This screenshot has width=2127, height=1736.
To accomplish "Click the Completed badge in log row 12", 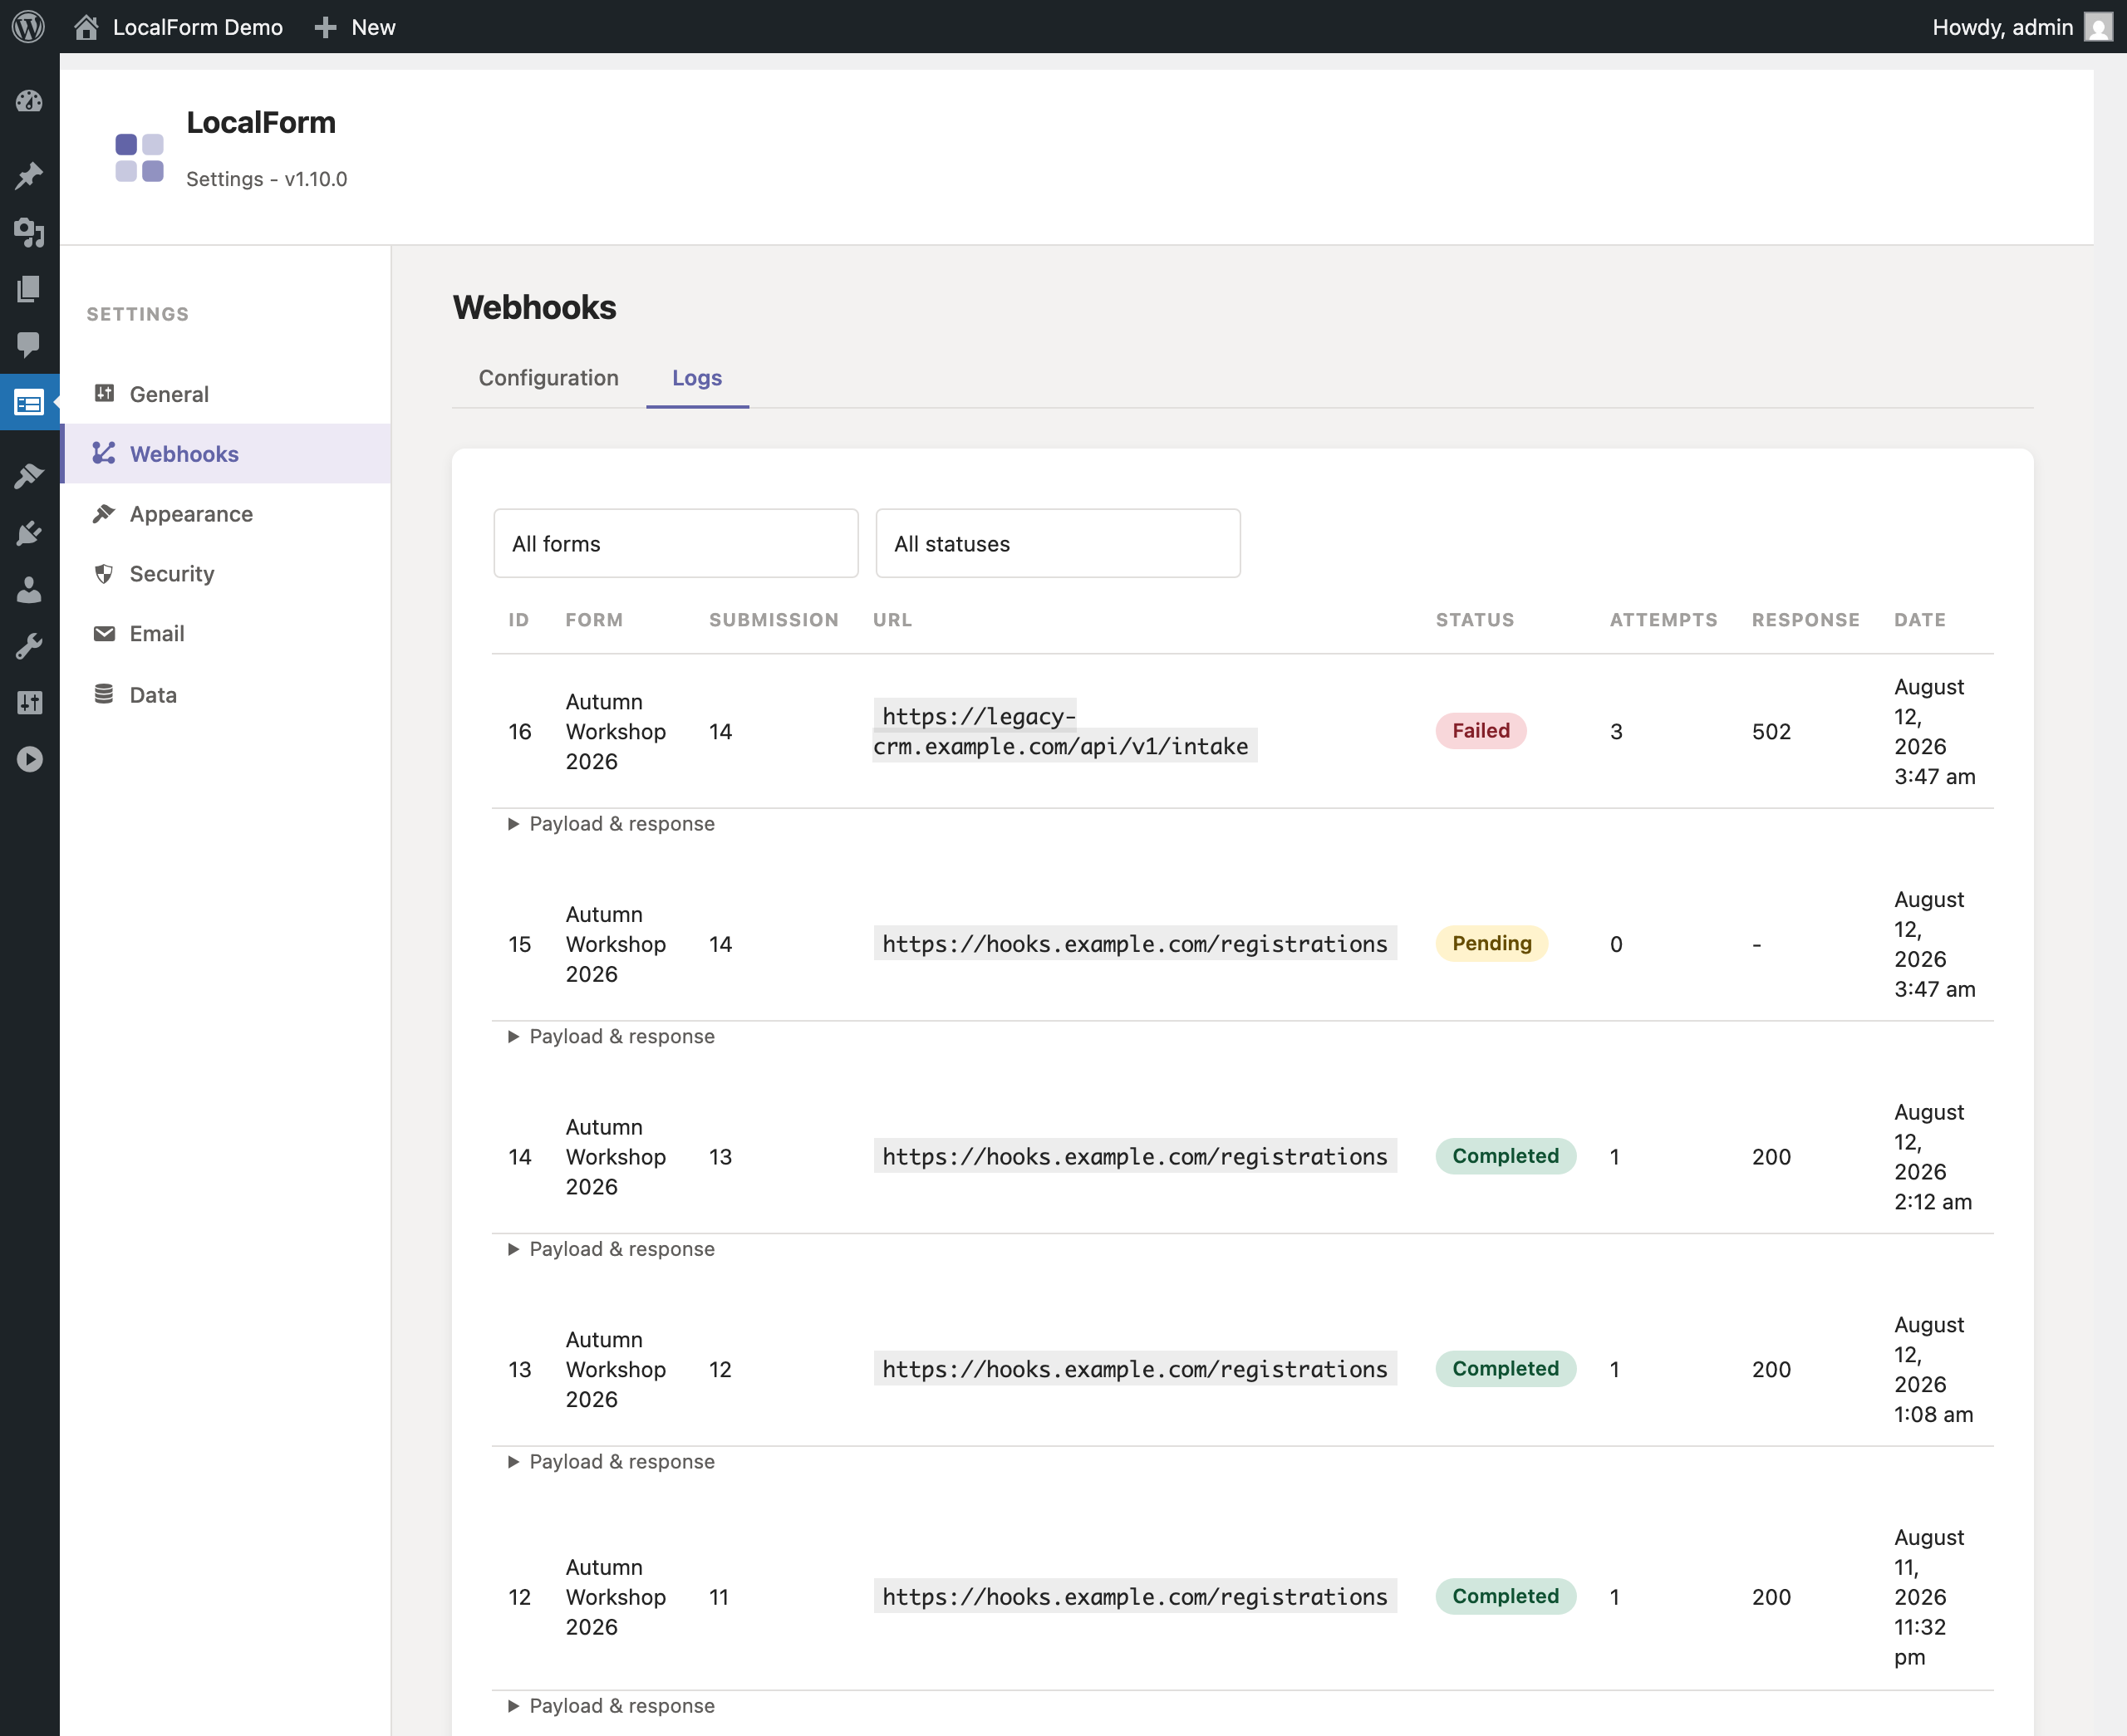I will click(x=1506, y=1596).
